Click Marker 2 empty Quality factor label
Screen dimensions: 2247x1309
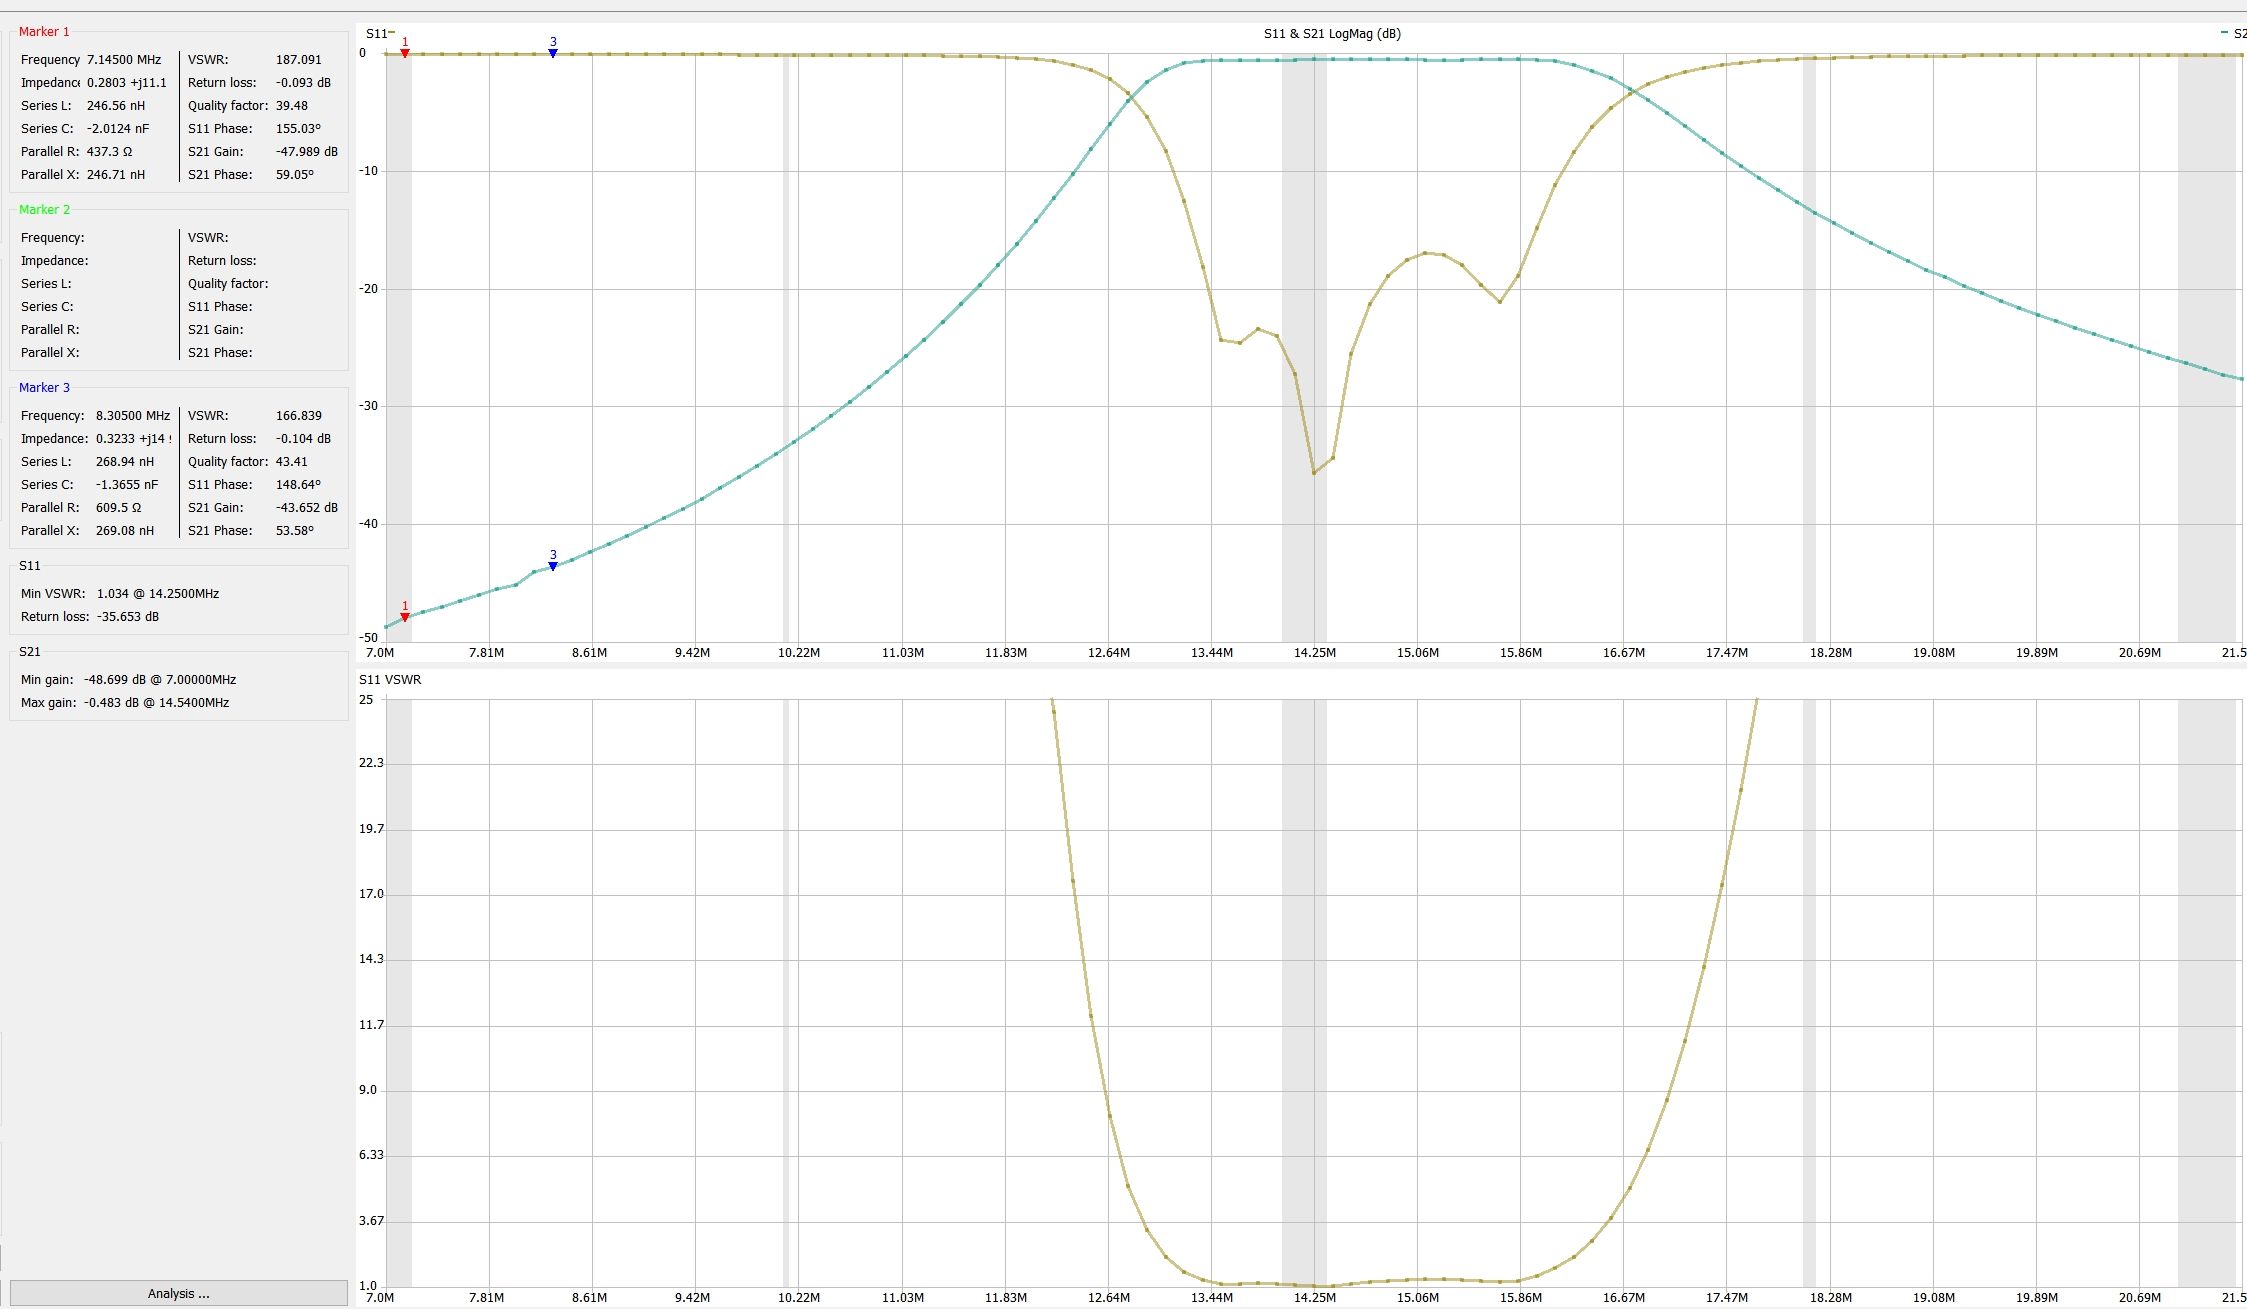tap(228, 284)
